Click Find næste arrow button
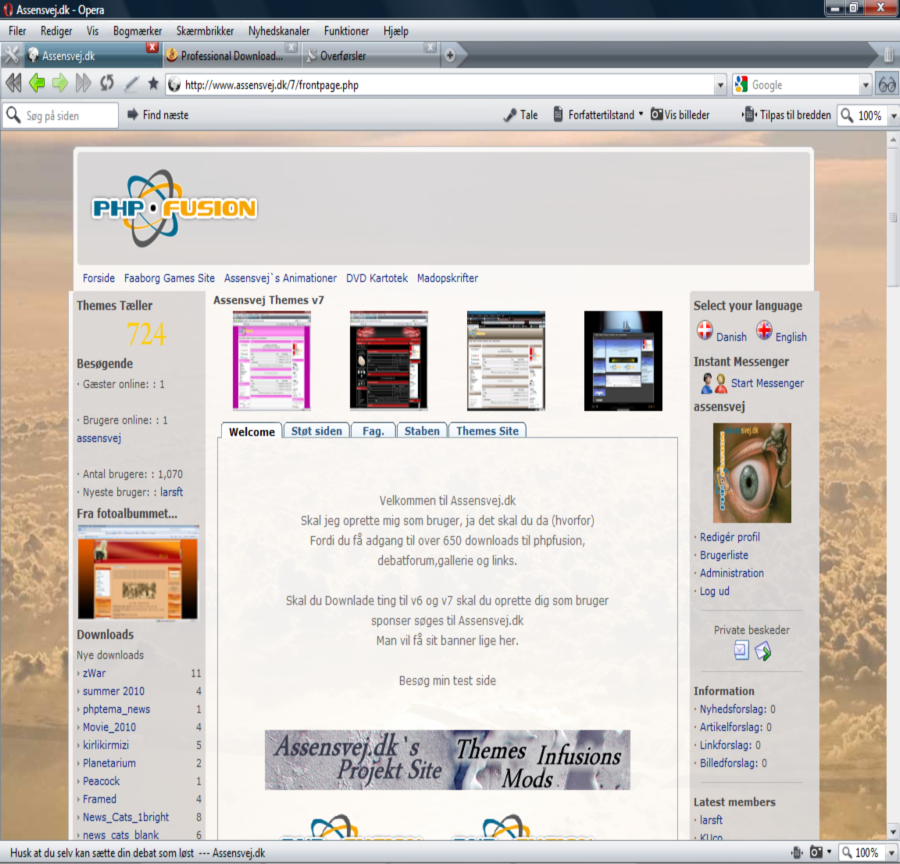This screenshot has width=900, height=864. (x=133, y=114)
